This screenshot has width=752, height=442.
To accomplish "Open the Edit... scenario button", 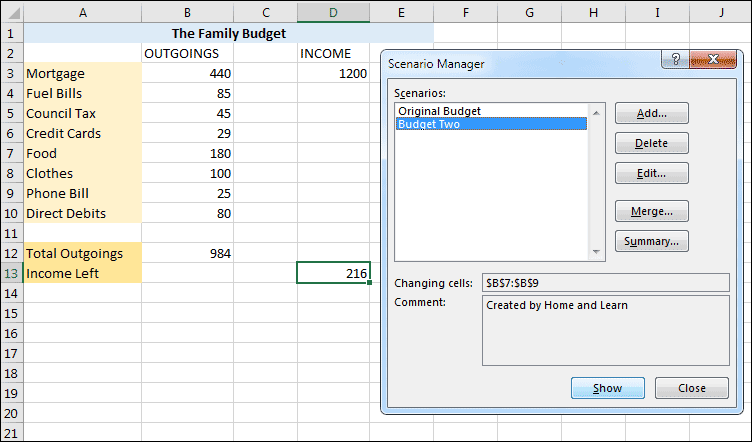I will pyautogui.click(x=651, y=173).
